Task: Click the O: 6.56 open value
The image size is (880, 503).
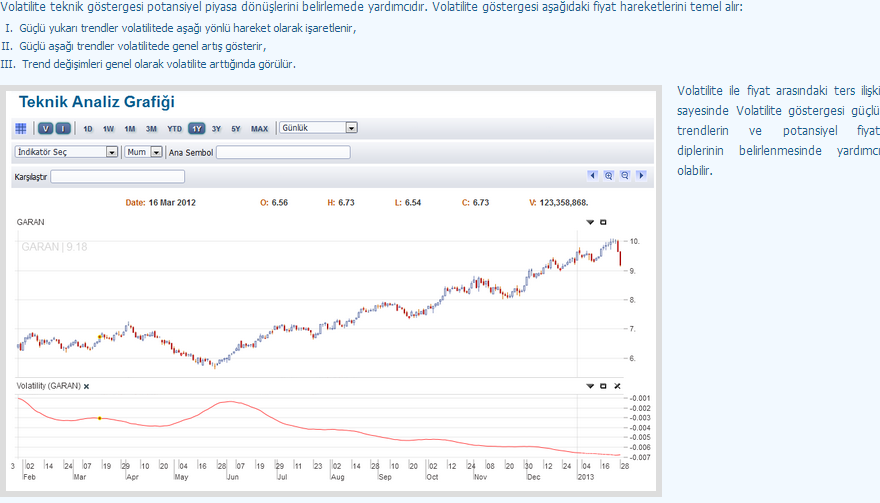Action: pos(274,203)
